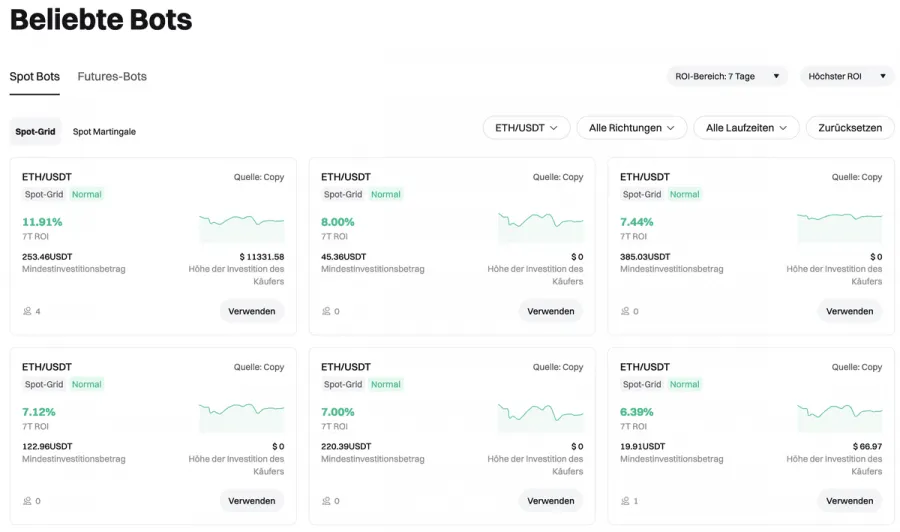The width and height of the screenshot is (900, 532).
Task: Click the 7.12% ROI value
Action: click(x=38, y=412)
